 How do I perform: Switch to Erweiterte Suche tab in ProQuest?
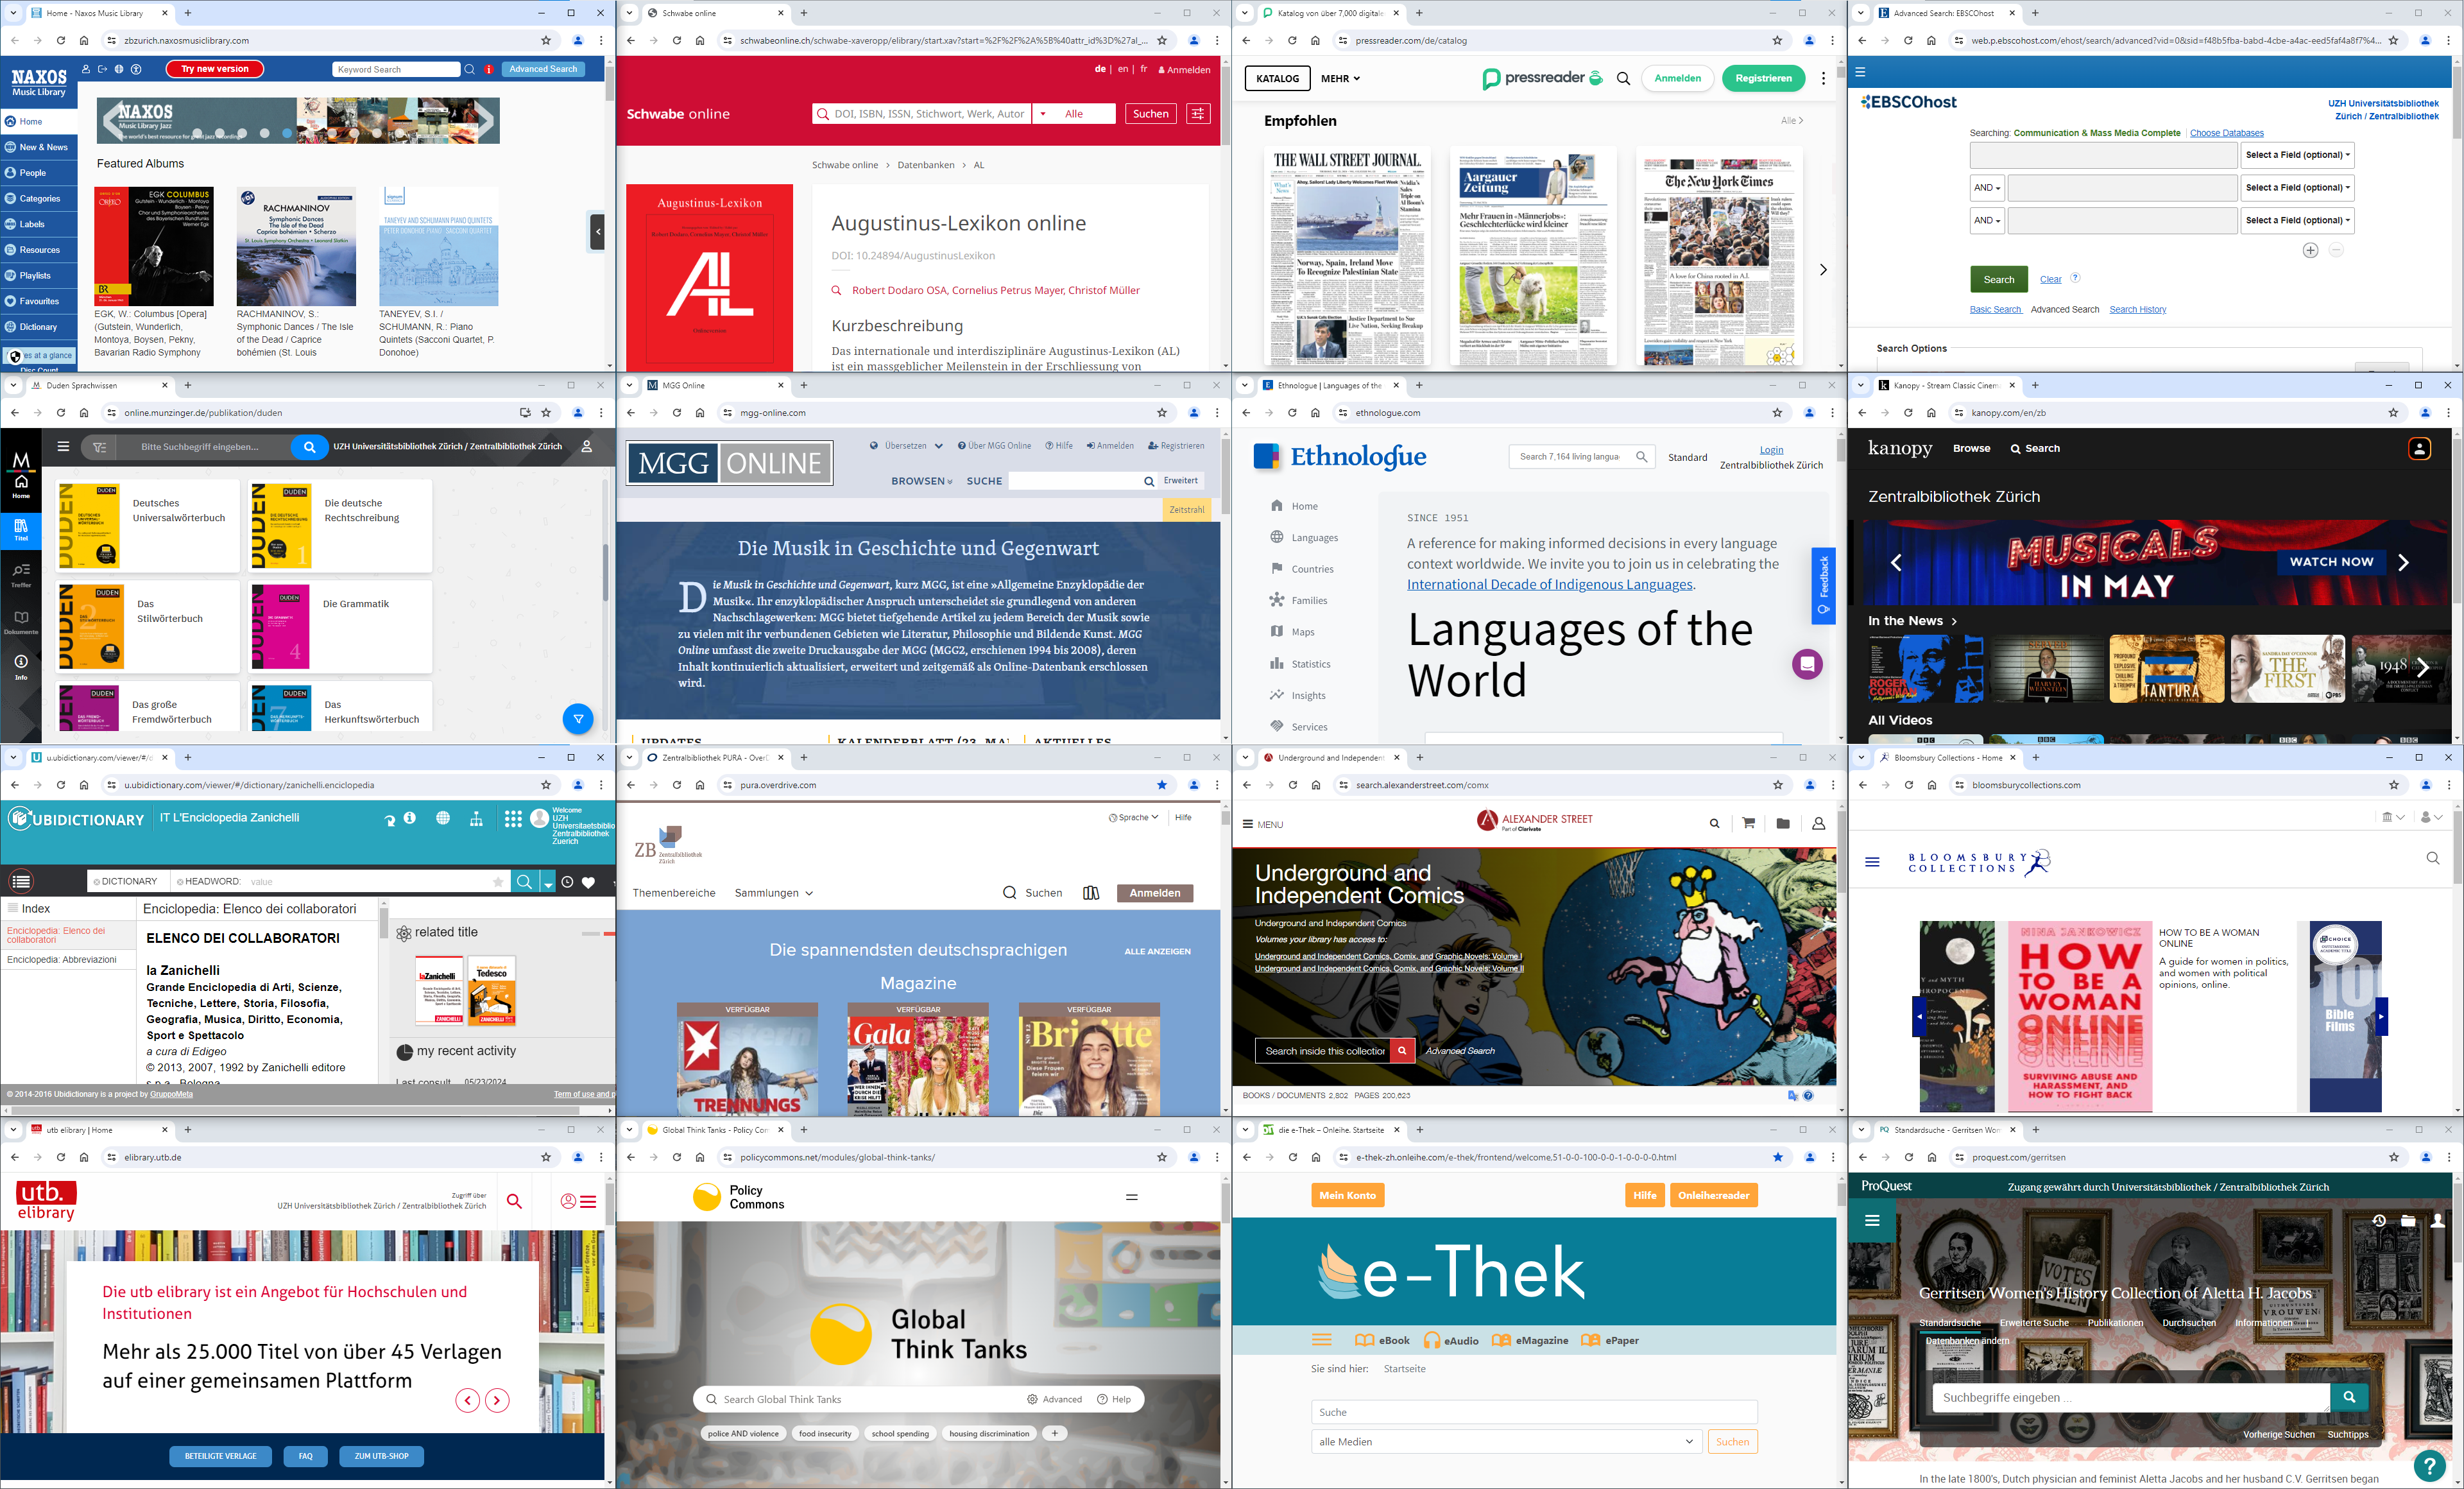[x=2034, y=1322]
